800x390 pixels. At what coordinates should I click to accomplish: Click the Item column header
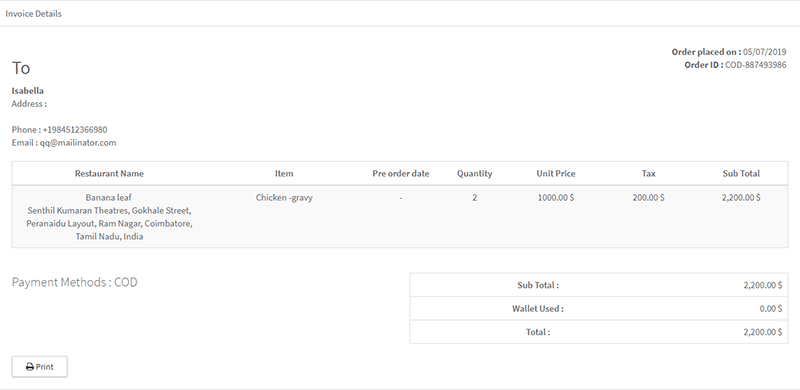pyautogui.click(x=284, y=174)
